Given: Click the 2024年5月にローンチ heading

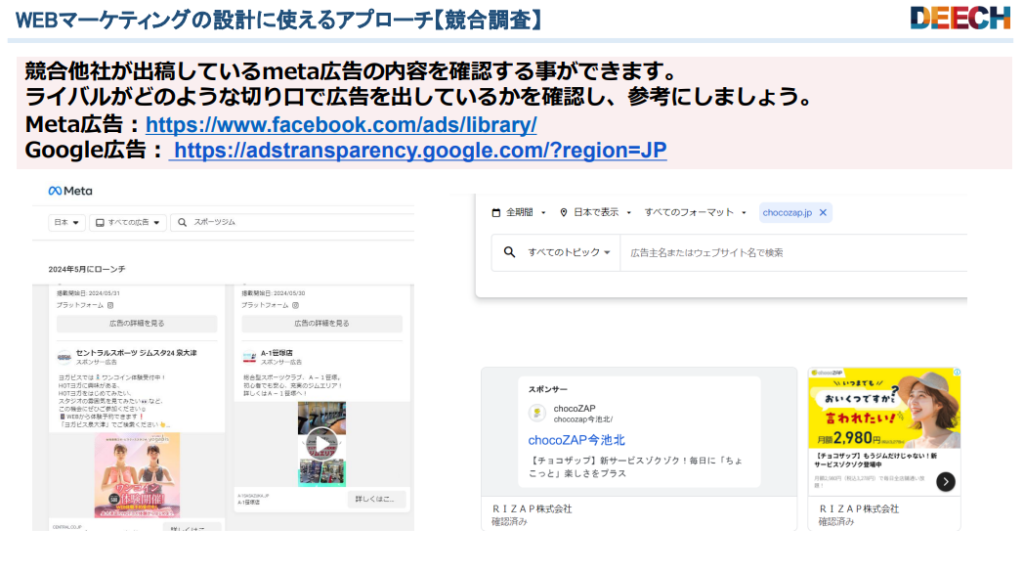Looking at the screenshot, I should point(87,269).
